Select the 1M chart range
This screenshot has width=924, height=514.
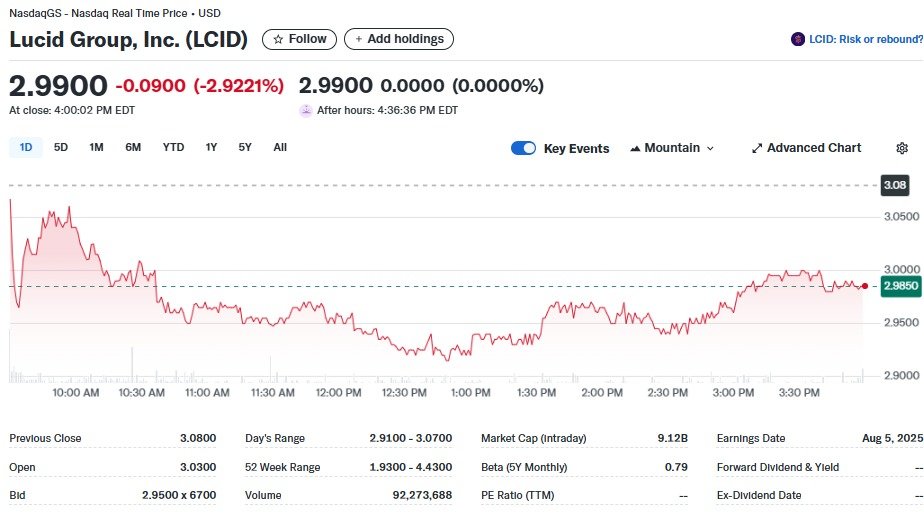pos(96,147)
